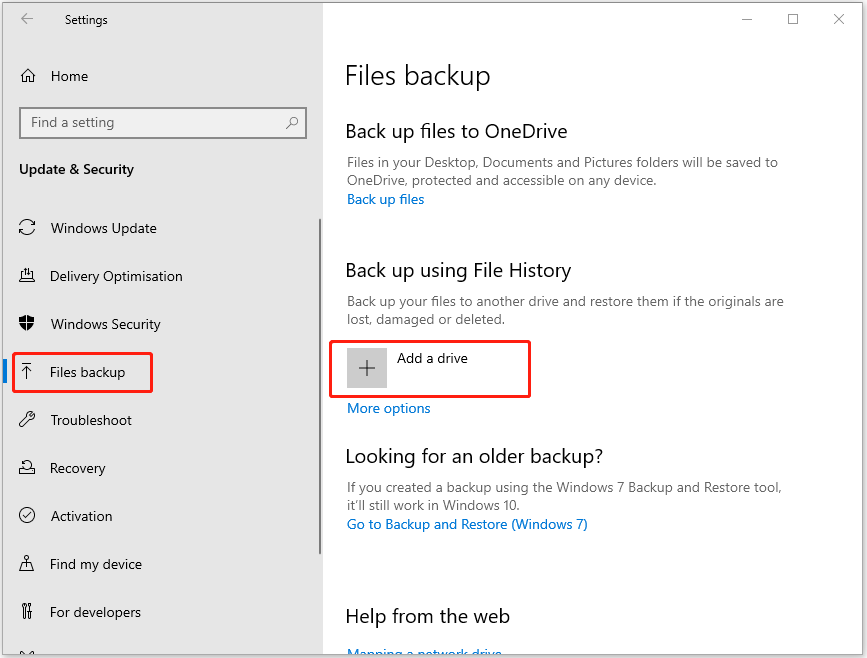The image size is (867, 658).
Task: Click the back arrow in the Settings title bar
Action: [27, 19]
